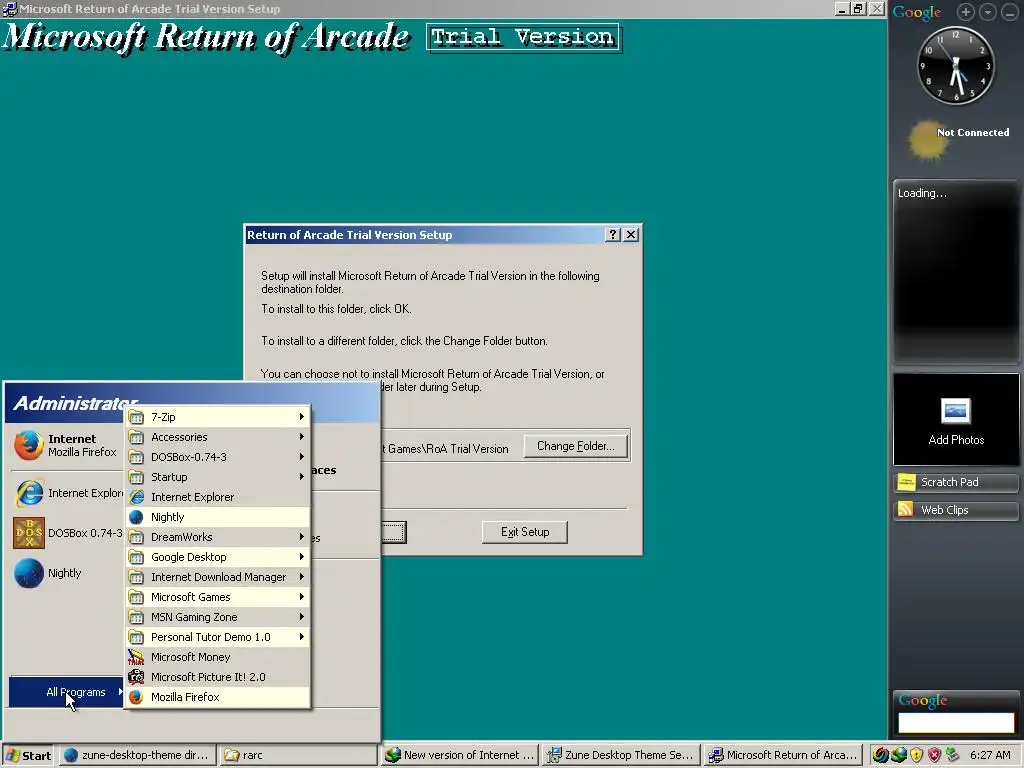Switch to Zune Desktop Theme Setup taskbar button
Viewport: 1024px width, 768px height.
coord(620,755)
